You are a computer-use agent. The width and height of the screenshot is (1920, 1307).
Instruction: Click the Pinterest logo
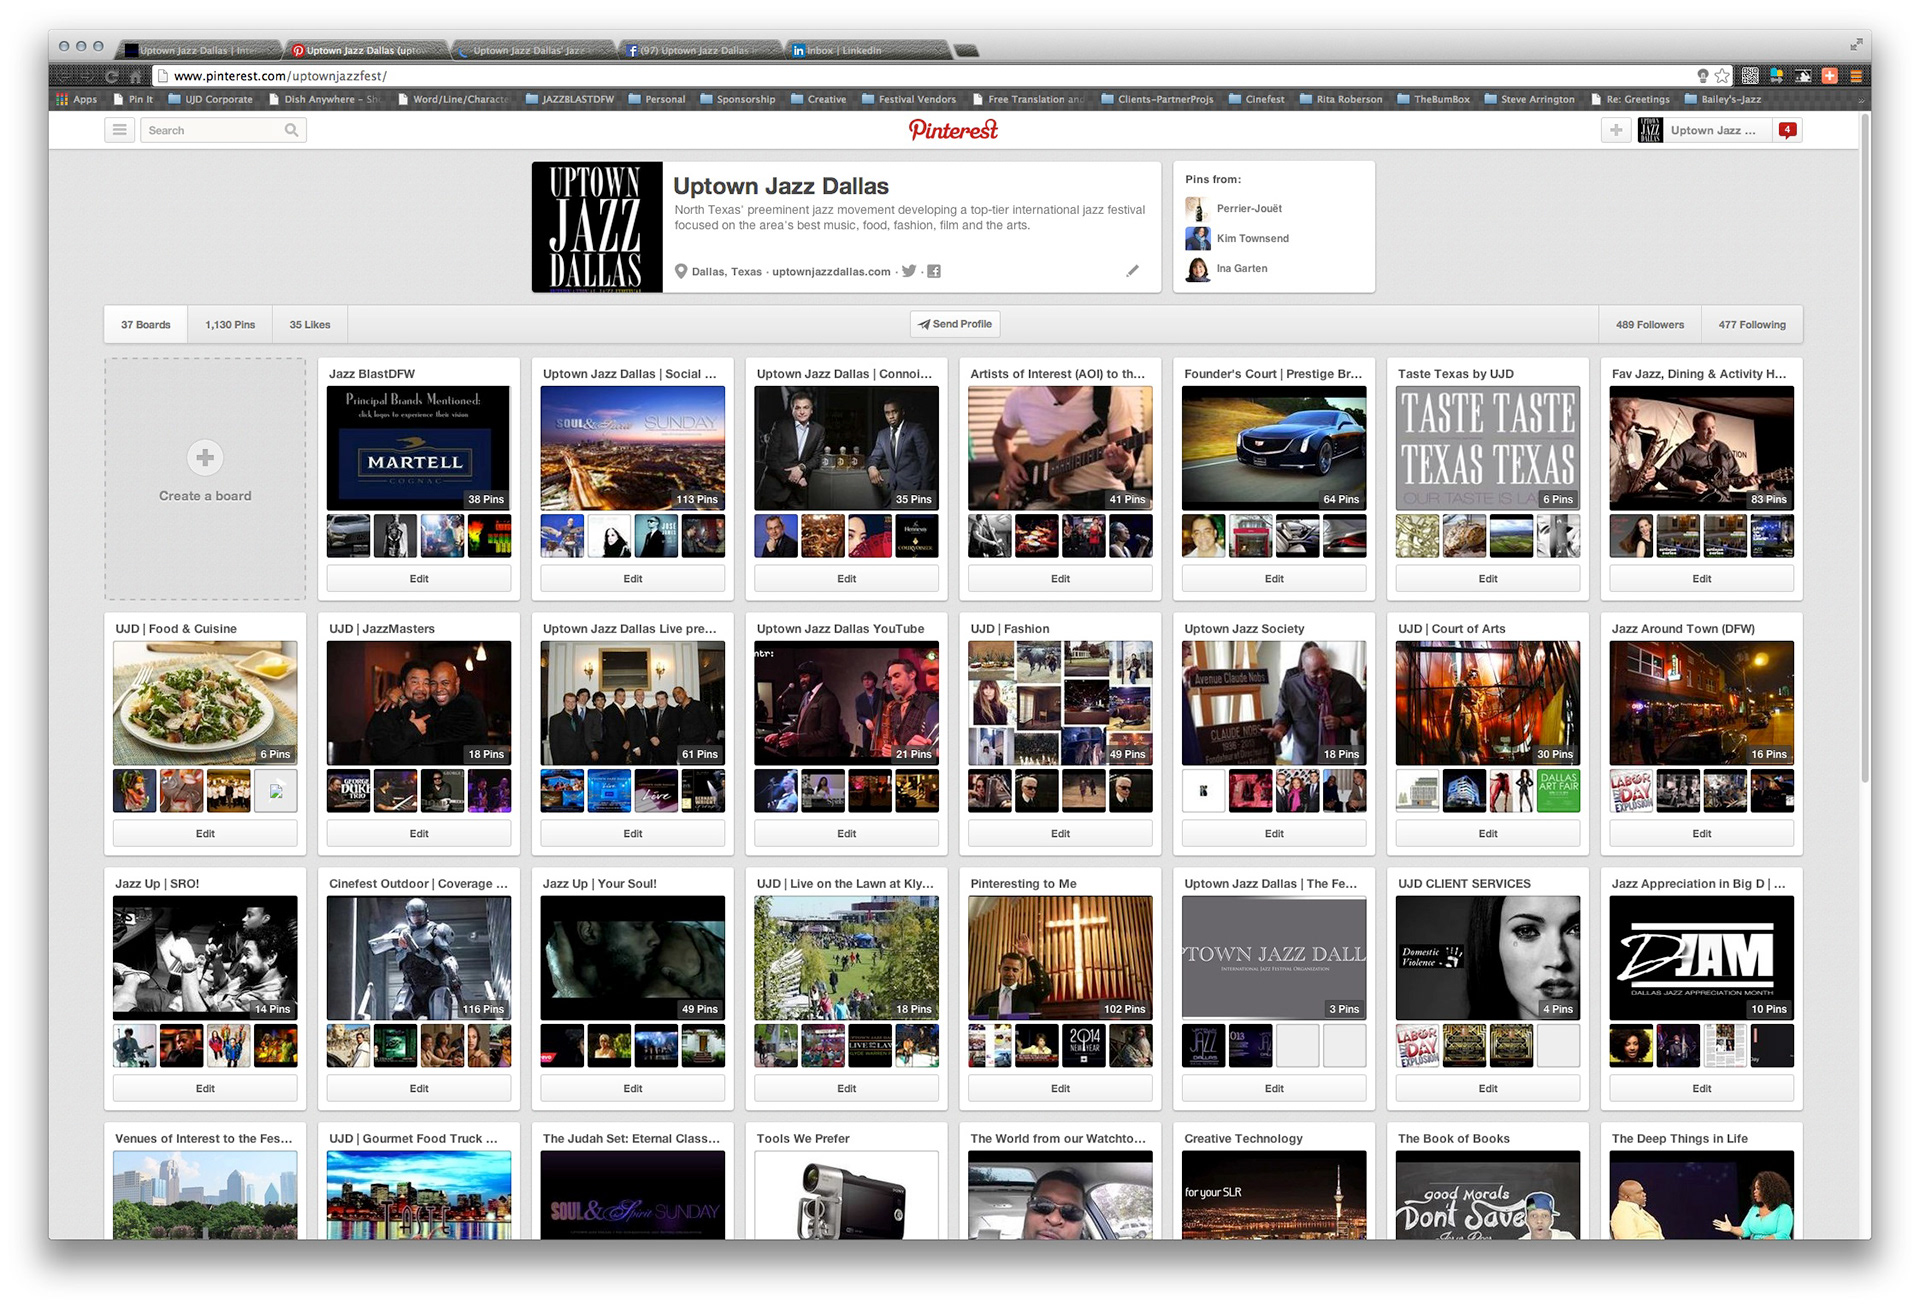[x=953, y=130]
